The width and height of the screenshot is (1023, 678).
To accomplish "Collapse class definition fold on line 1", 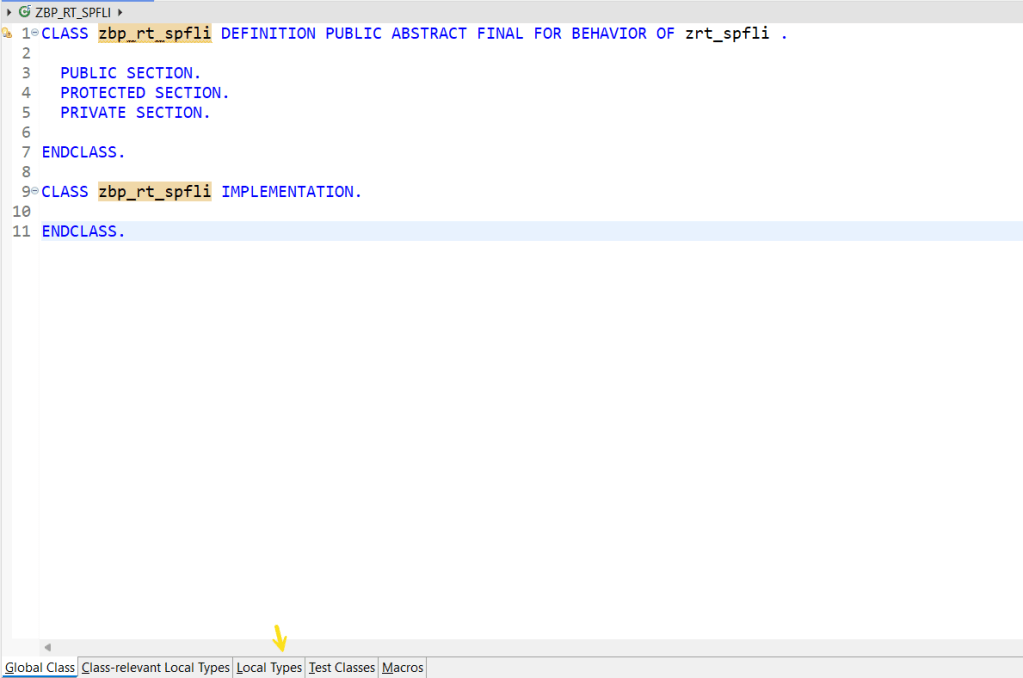I will [35, 33].
